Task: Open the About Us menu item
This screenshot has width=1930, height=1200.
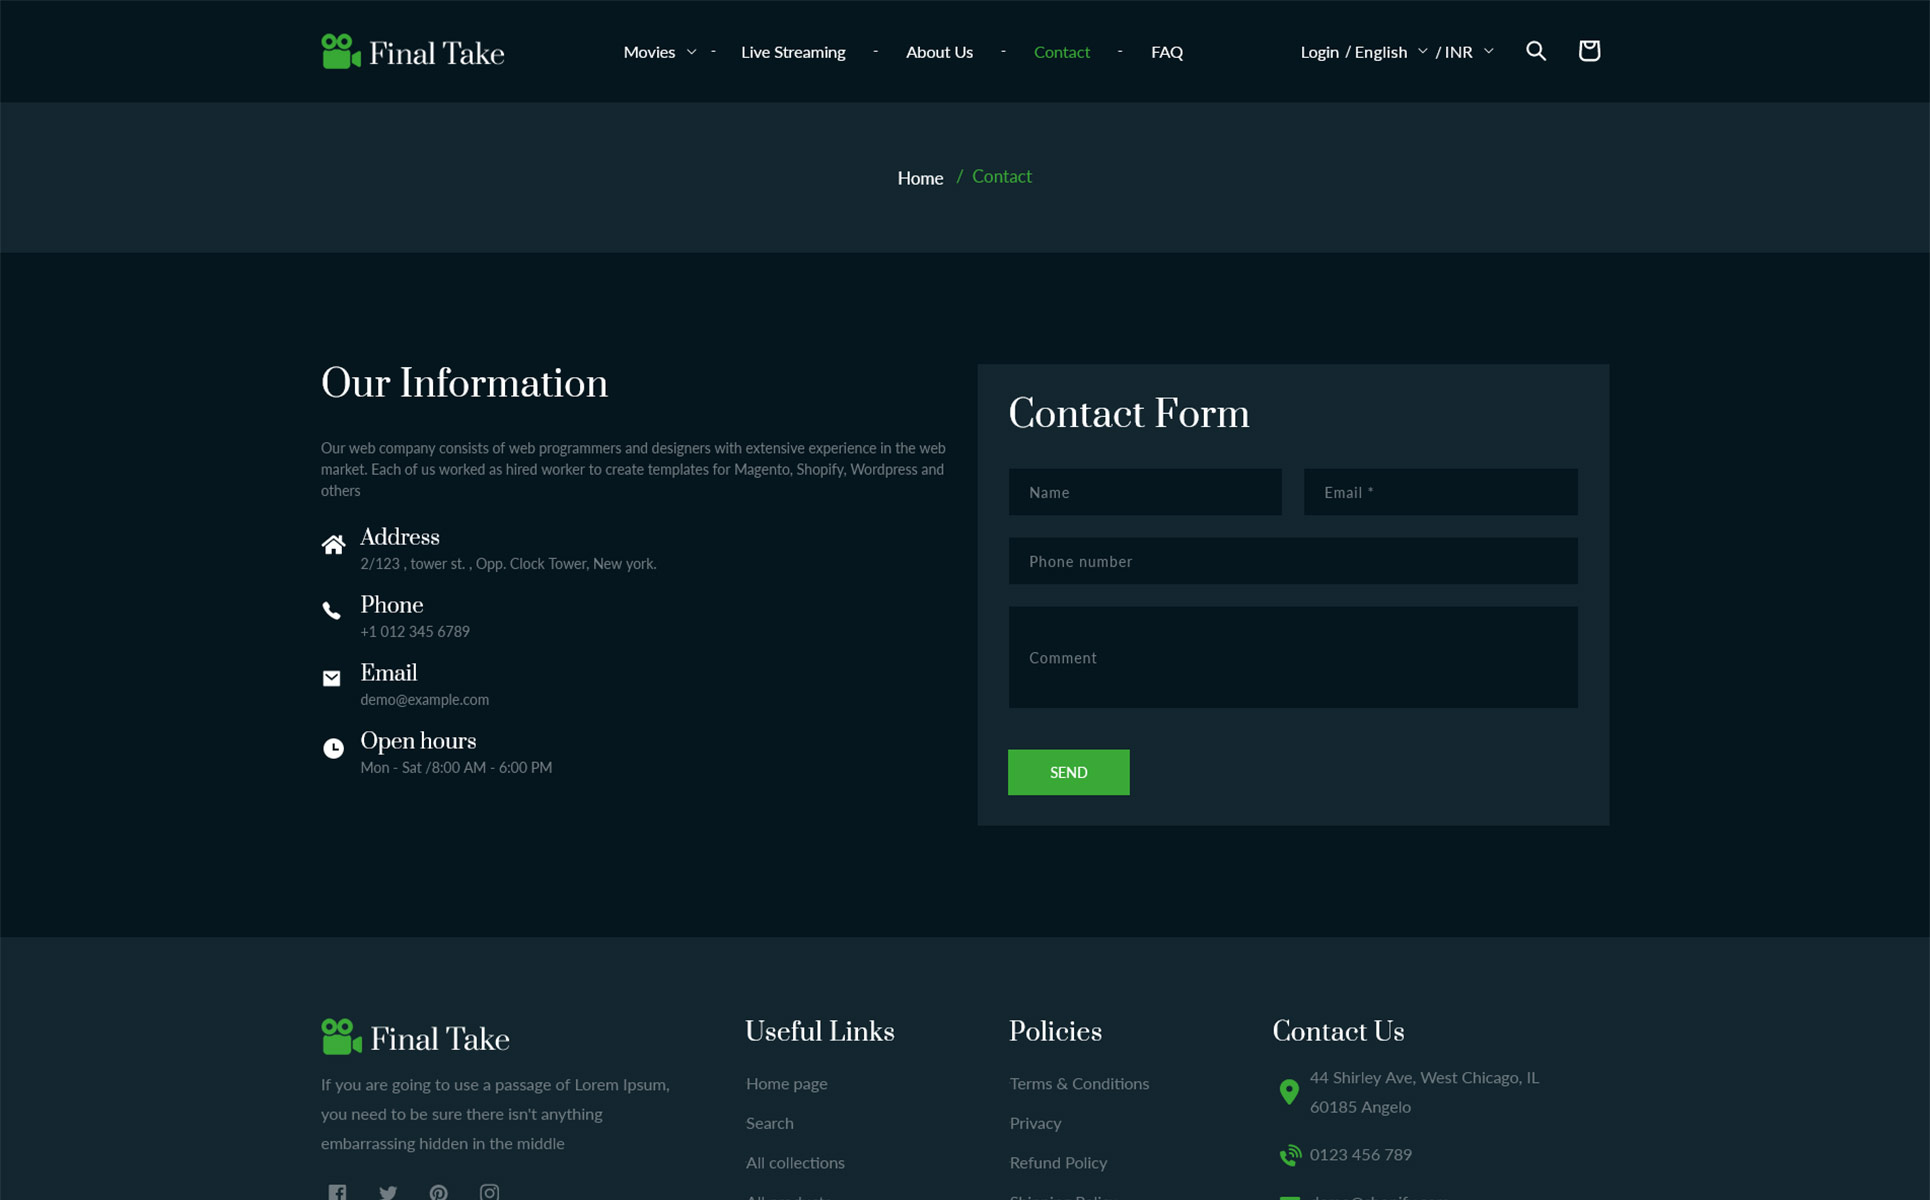Action: [938, 52]
